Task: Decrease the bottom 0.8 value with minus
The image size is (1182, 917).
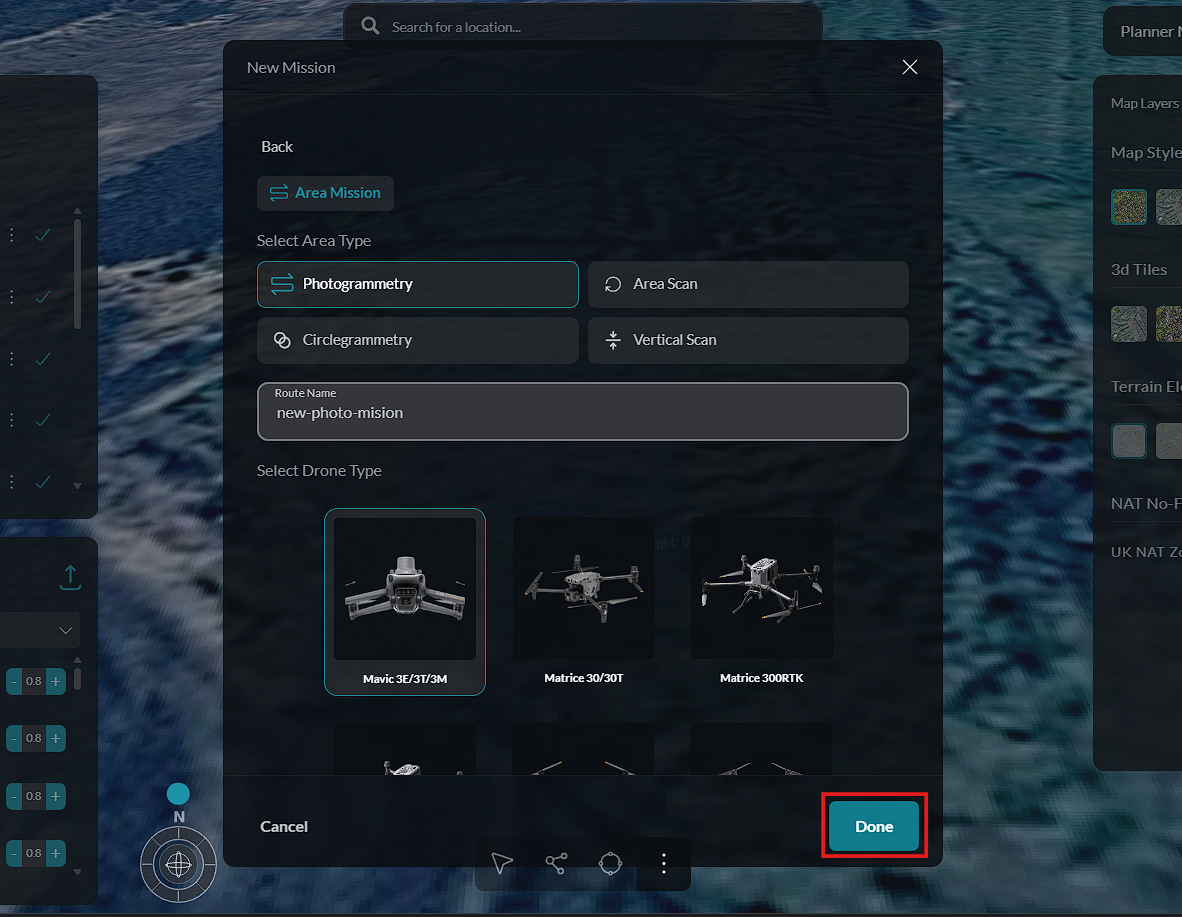Action: tap(14, 853)
